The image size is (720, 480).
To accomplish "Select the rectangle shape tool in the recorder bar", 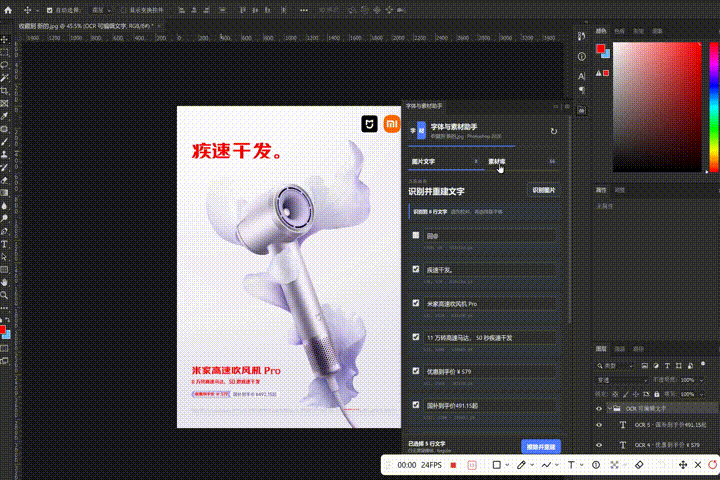I will tap(496, 465).
